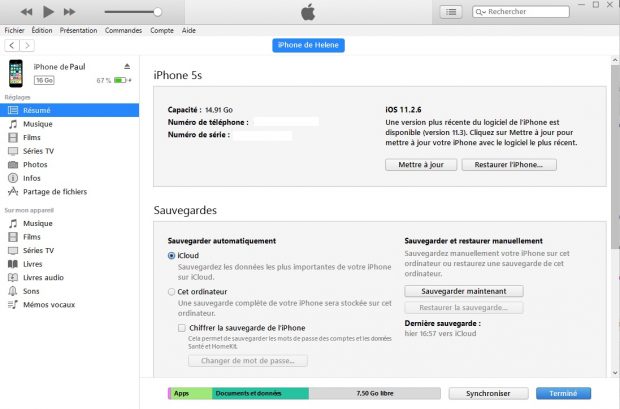Click the 16 Go capacity badge

tap(44, 80)
